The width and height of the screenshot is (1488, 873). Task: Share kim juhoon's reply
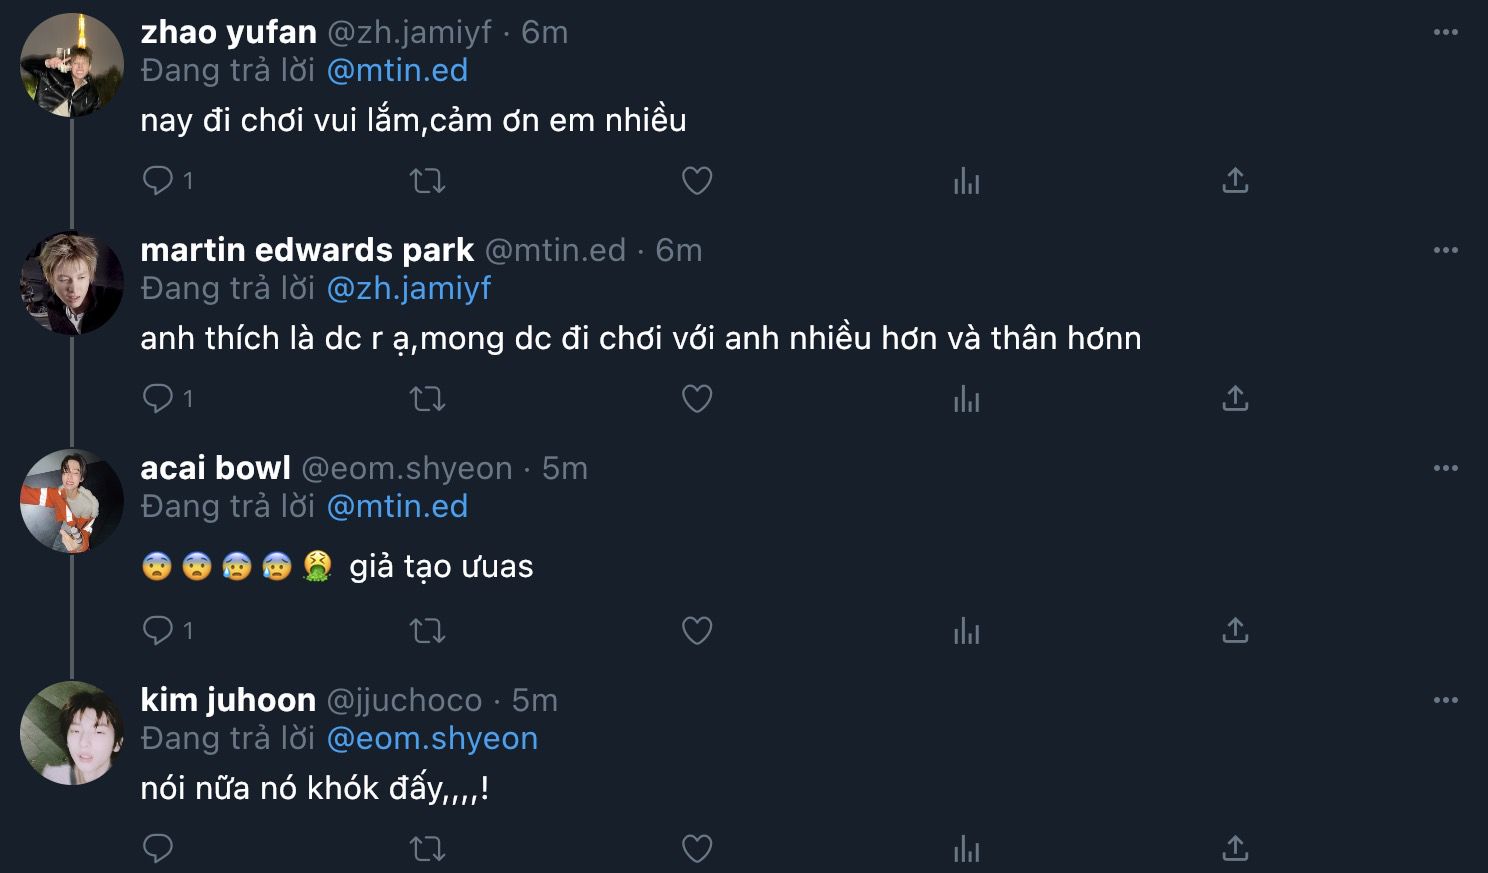point(1235,849)
